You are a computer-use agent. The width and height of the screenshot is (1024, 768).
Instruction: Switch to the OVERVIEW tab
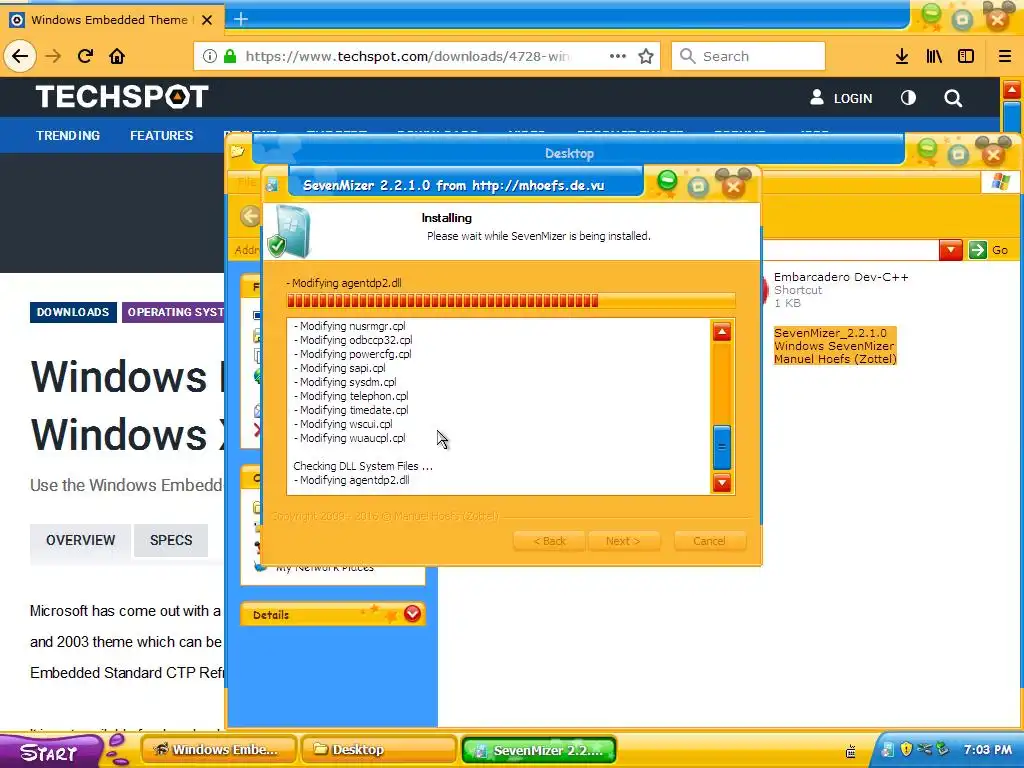coord(80,540)
